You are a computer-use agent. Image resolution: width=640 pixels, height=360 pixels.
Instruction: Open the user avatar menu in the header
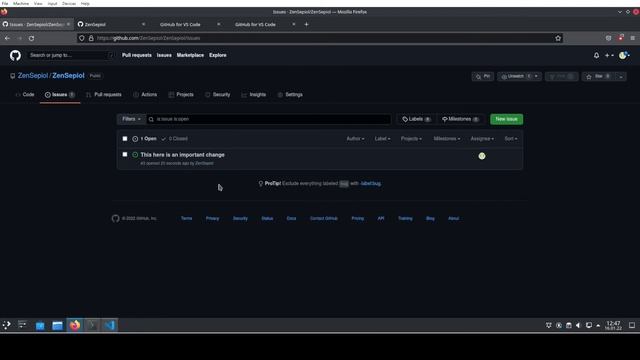click(x=624, y=55)
